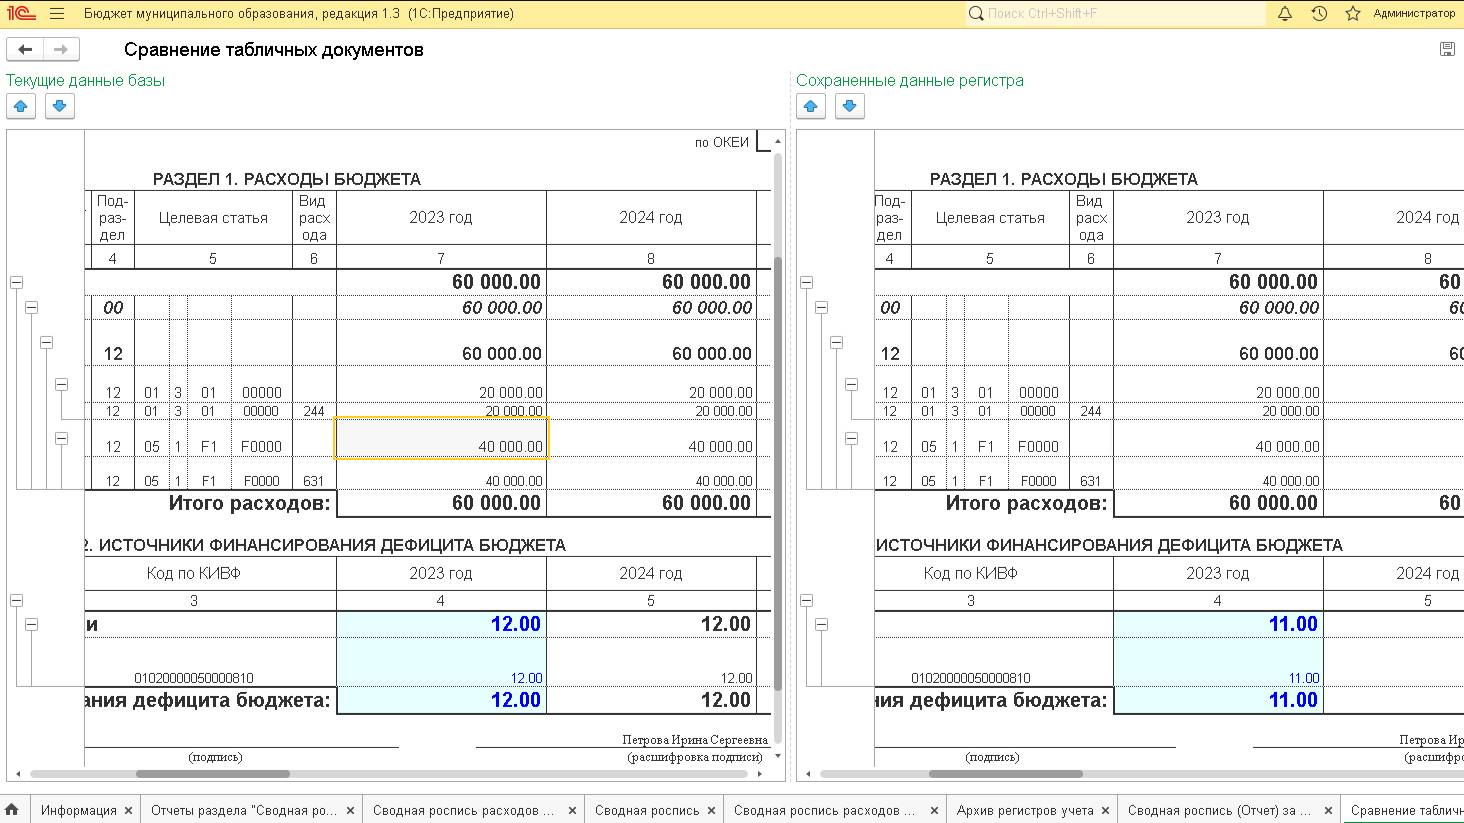Collapse the row 00 group in current data pane

point(31,308)
